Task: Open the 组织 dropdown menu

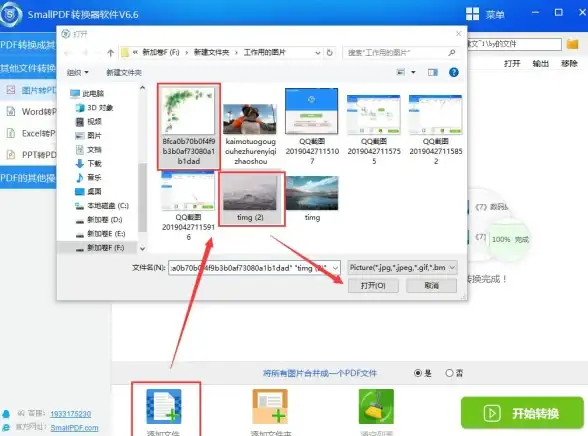Action: pyautogui.click(x=77, y=72)
